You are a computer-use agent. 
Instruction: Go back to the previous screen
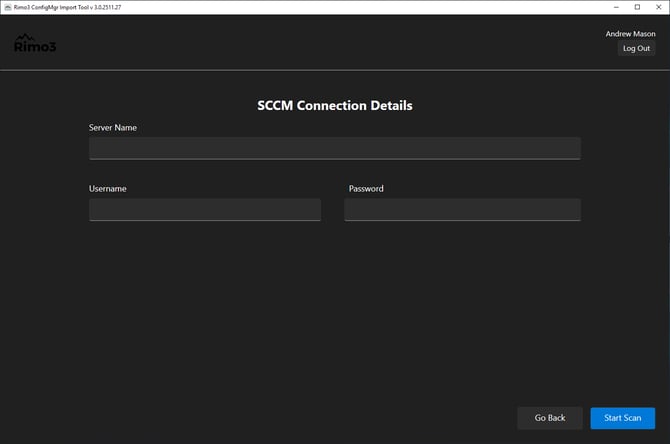click(550, 418)
